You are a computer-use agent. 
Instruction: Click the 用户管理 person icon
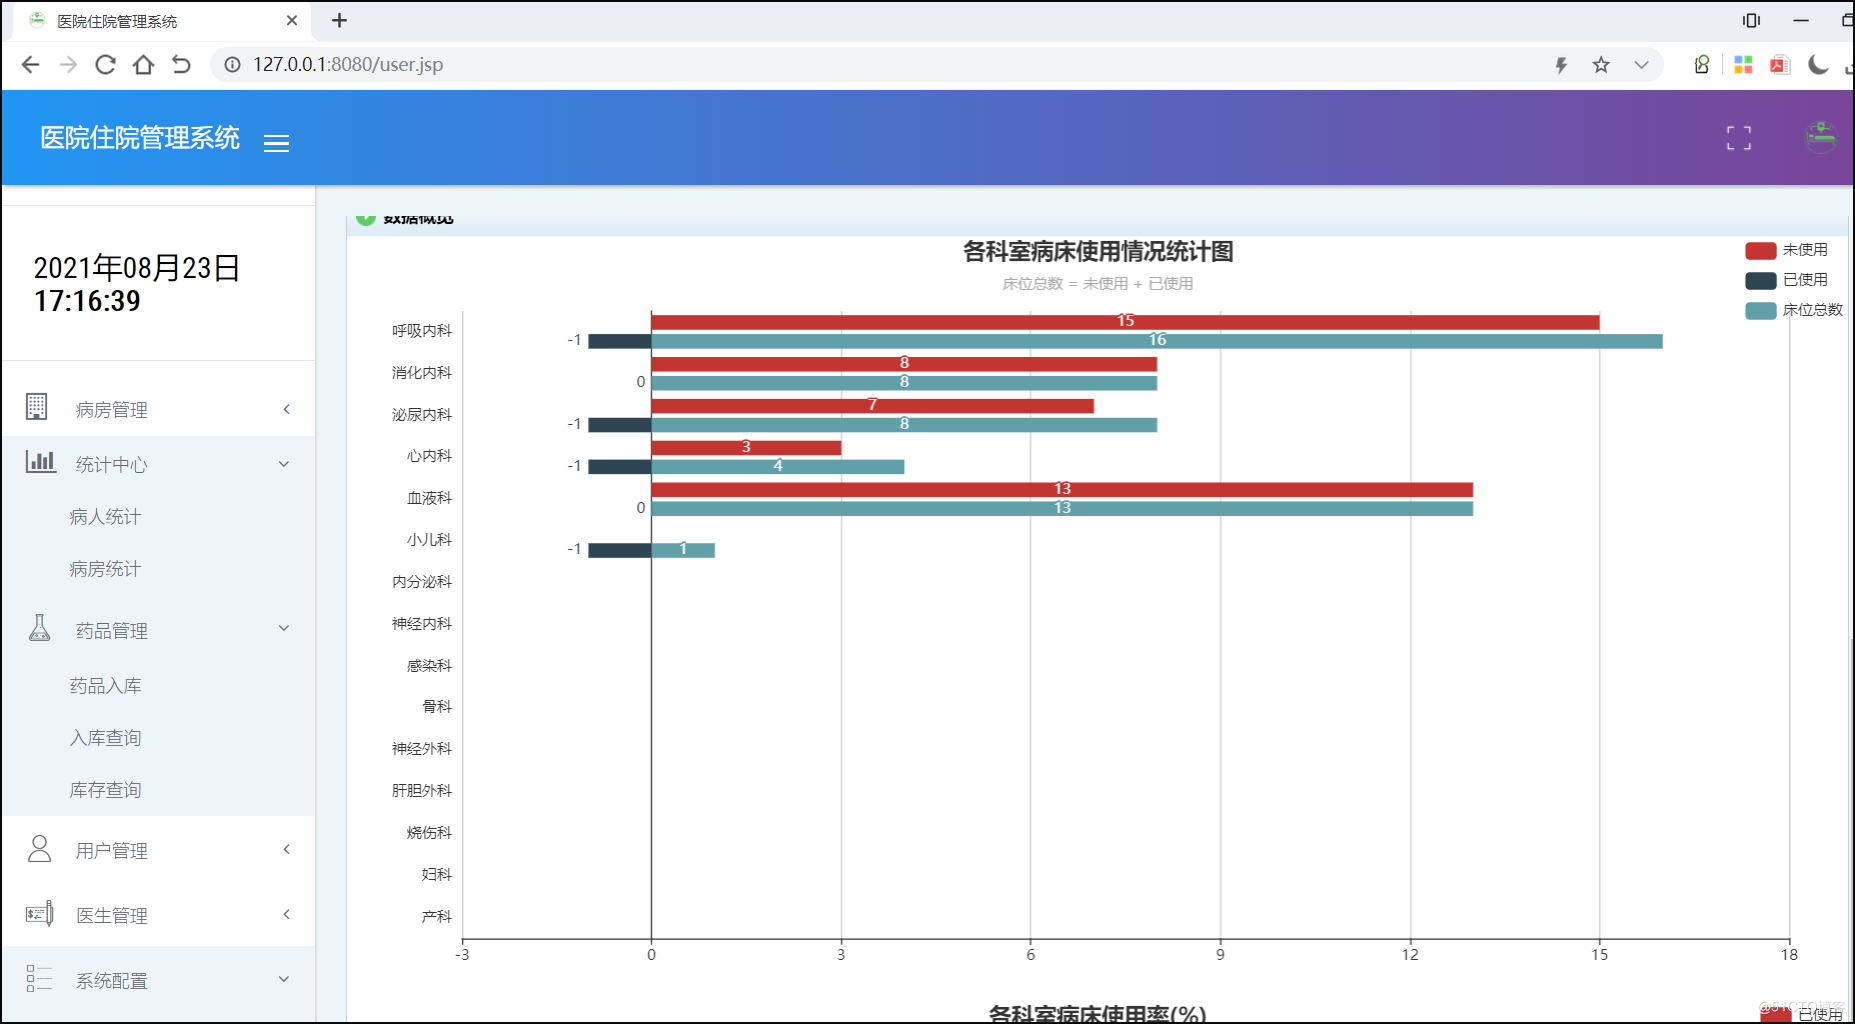39,849
